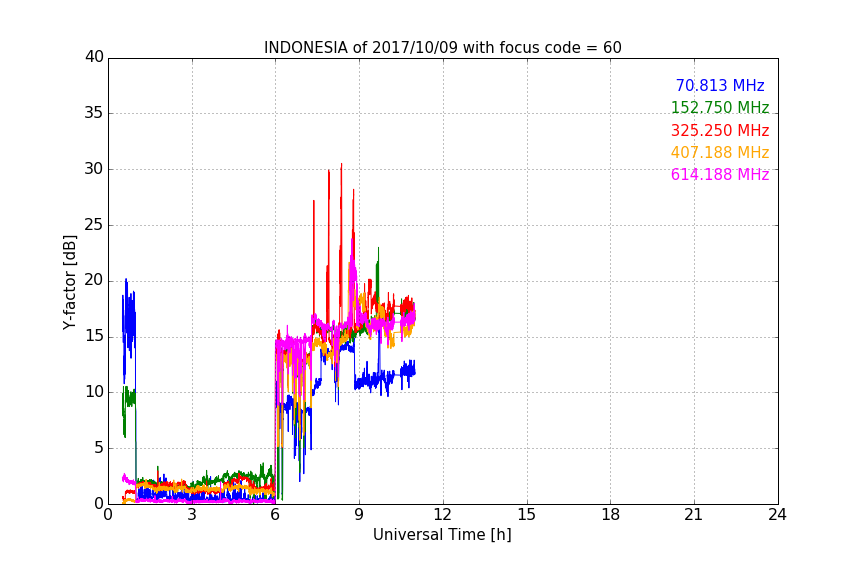Click the plot title "INDONESIA of 2017/10/09 with focus code = 60"

tap(442, 48)
